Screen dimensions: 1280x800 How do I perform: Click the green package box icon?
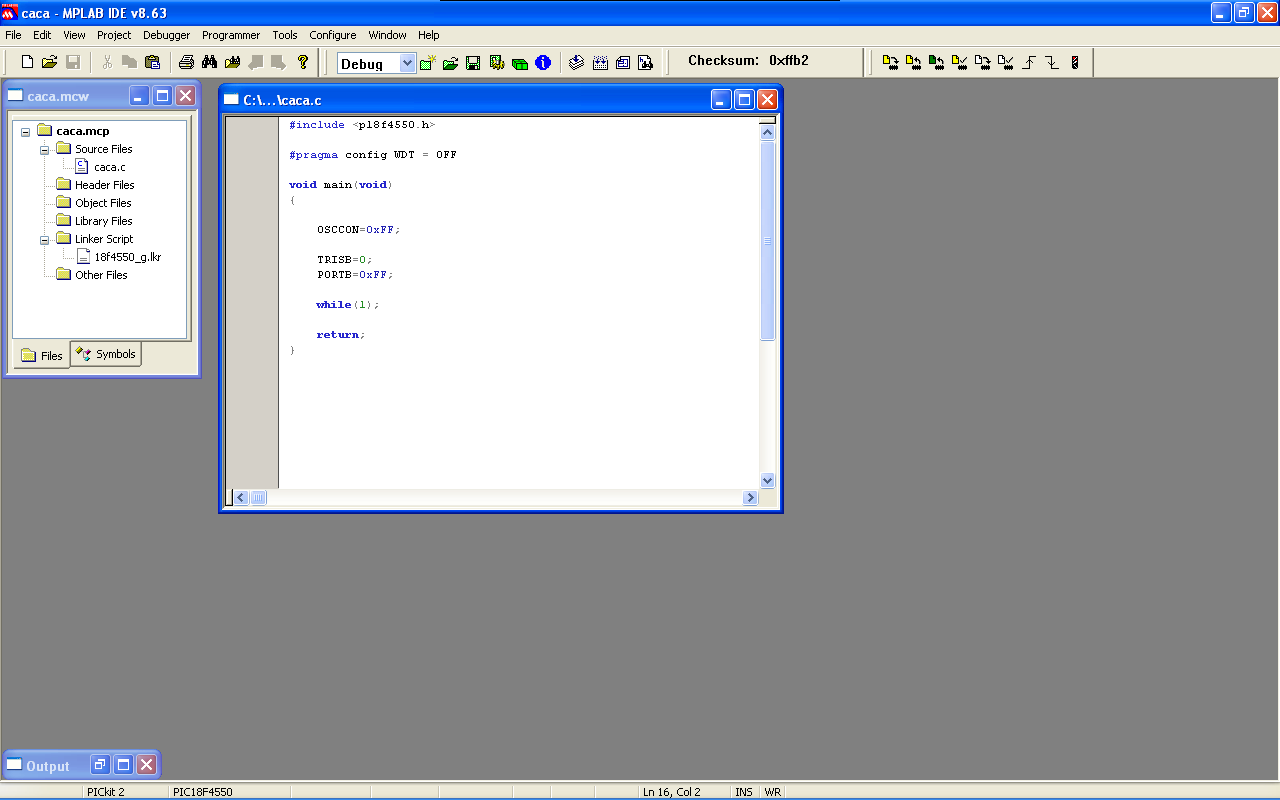point(520,63)
